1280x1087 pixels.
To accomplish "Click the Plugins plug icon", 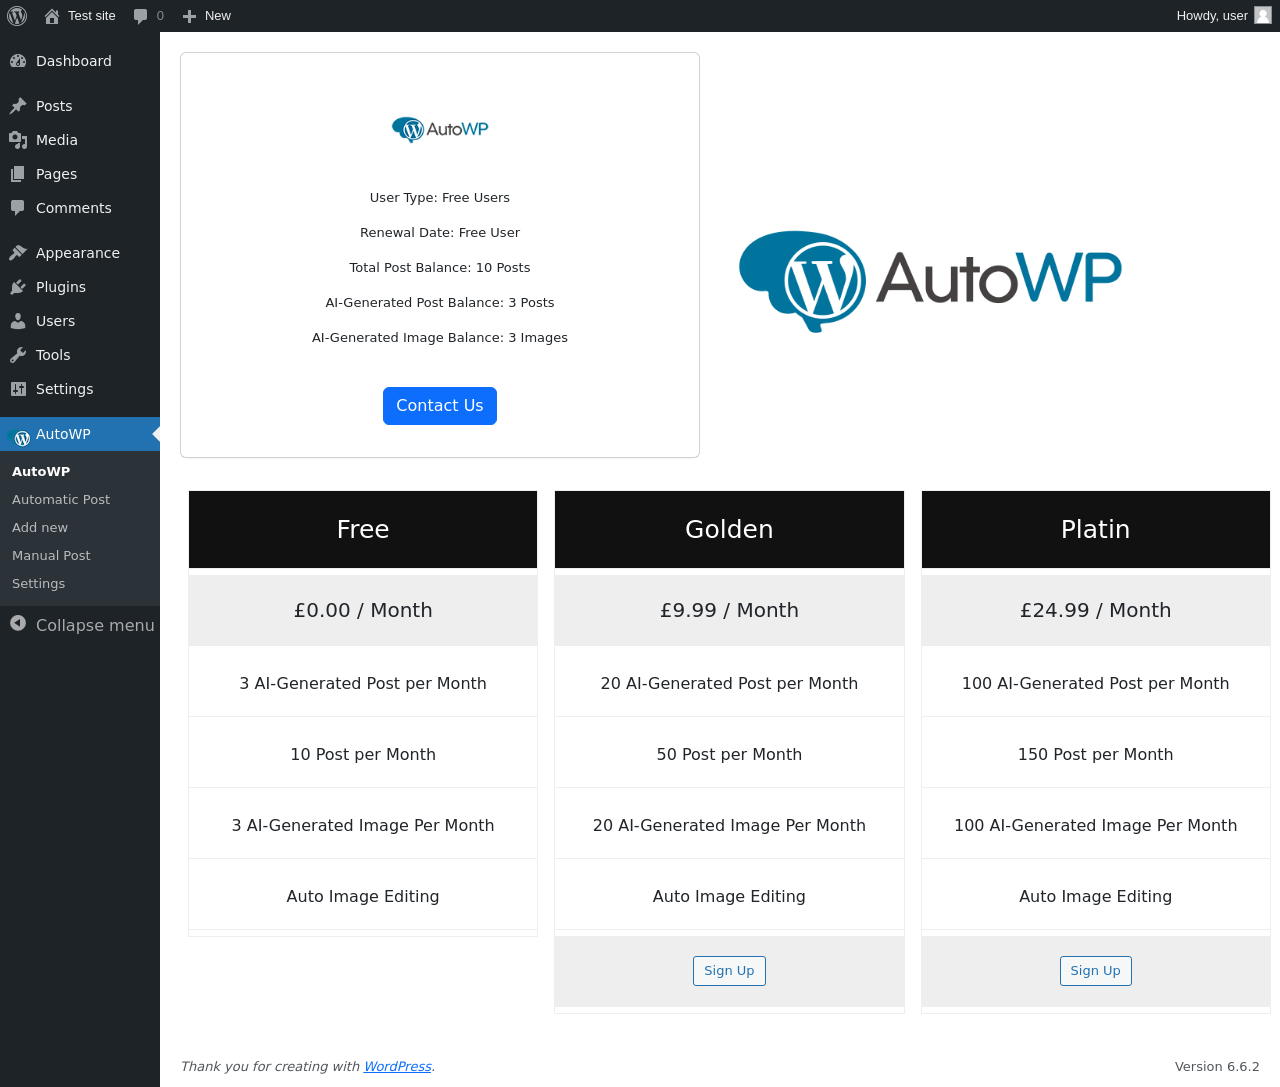I will pyautogui.click(x=18, y=287).
